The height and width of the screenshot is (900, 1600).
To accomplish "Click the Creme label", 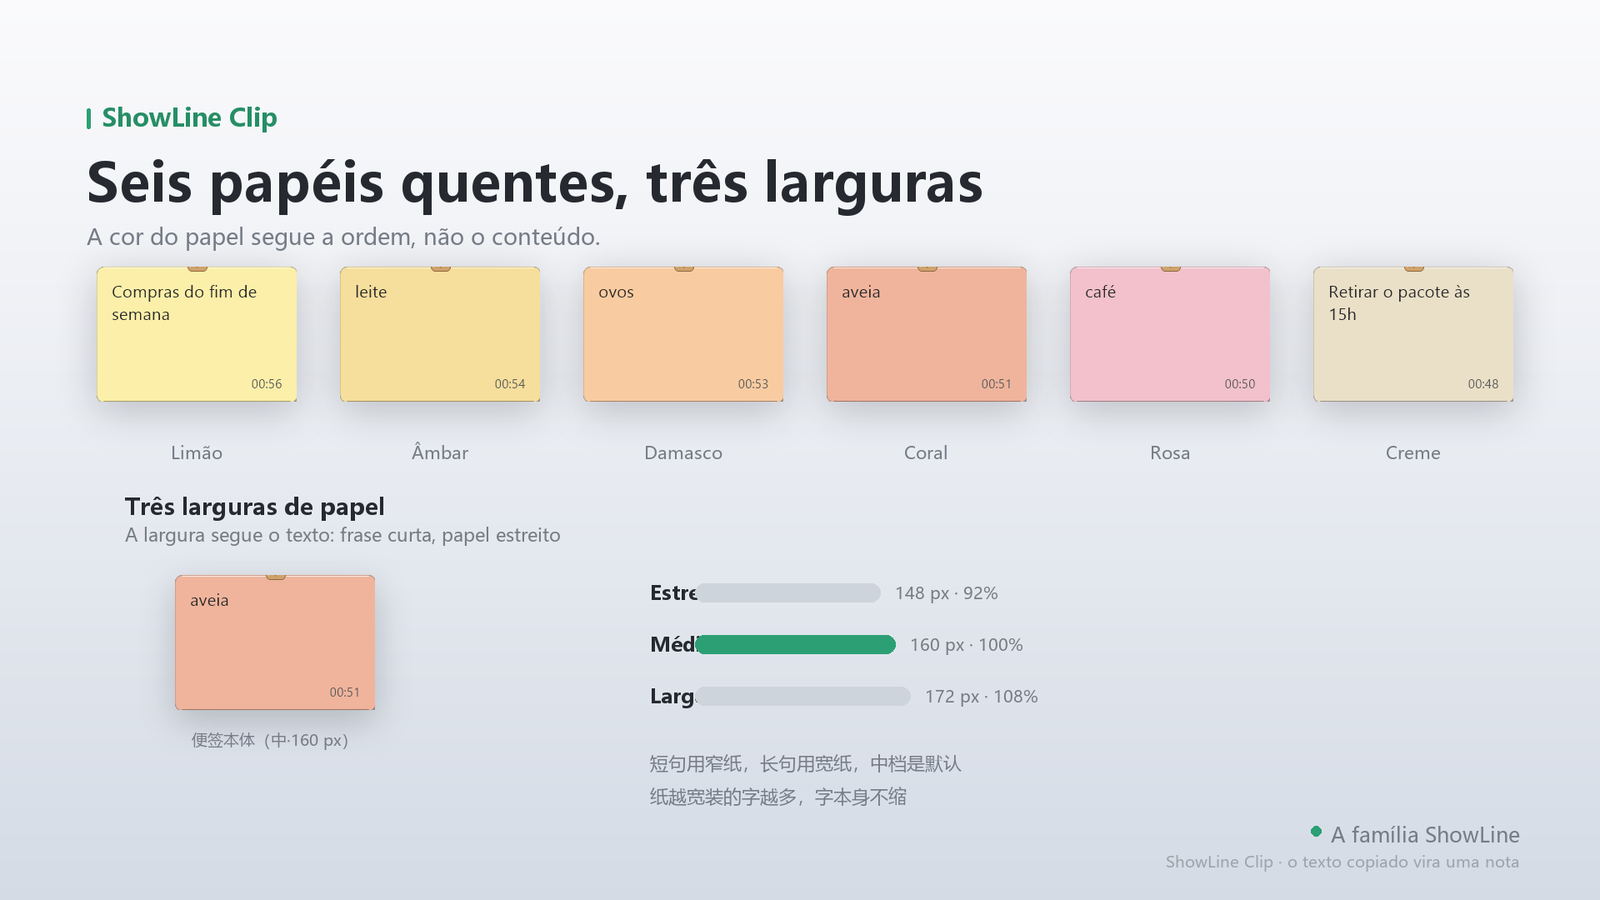I will [x=1413, y=453].
